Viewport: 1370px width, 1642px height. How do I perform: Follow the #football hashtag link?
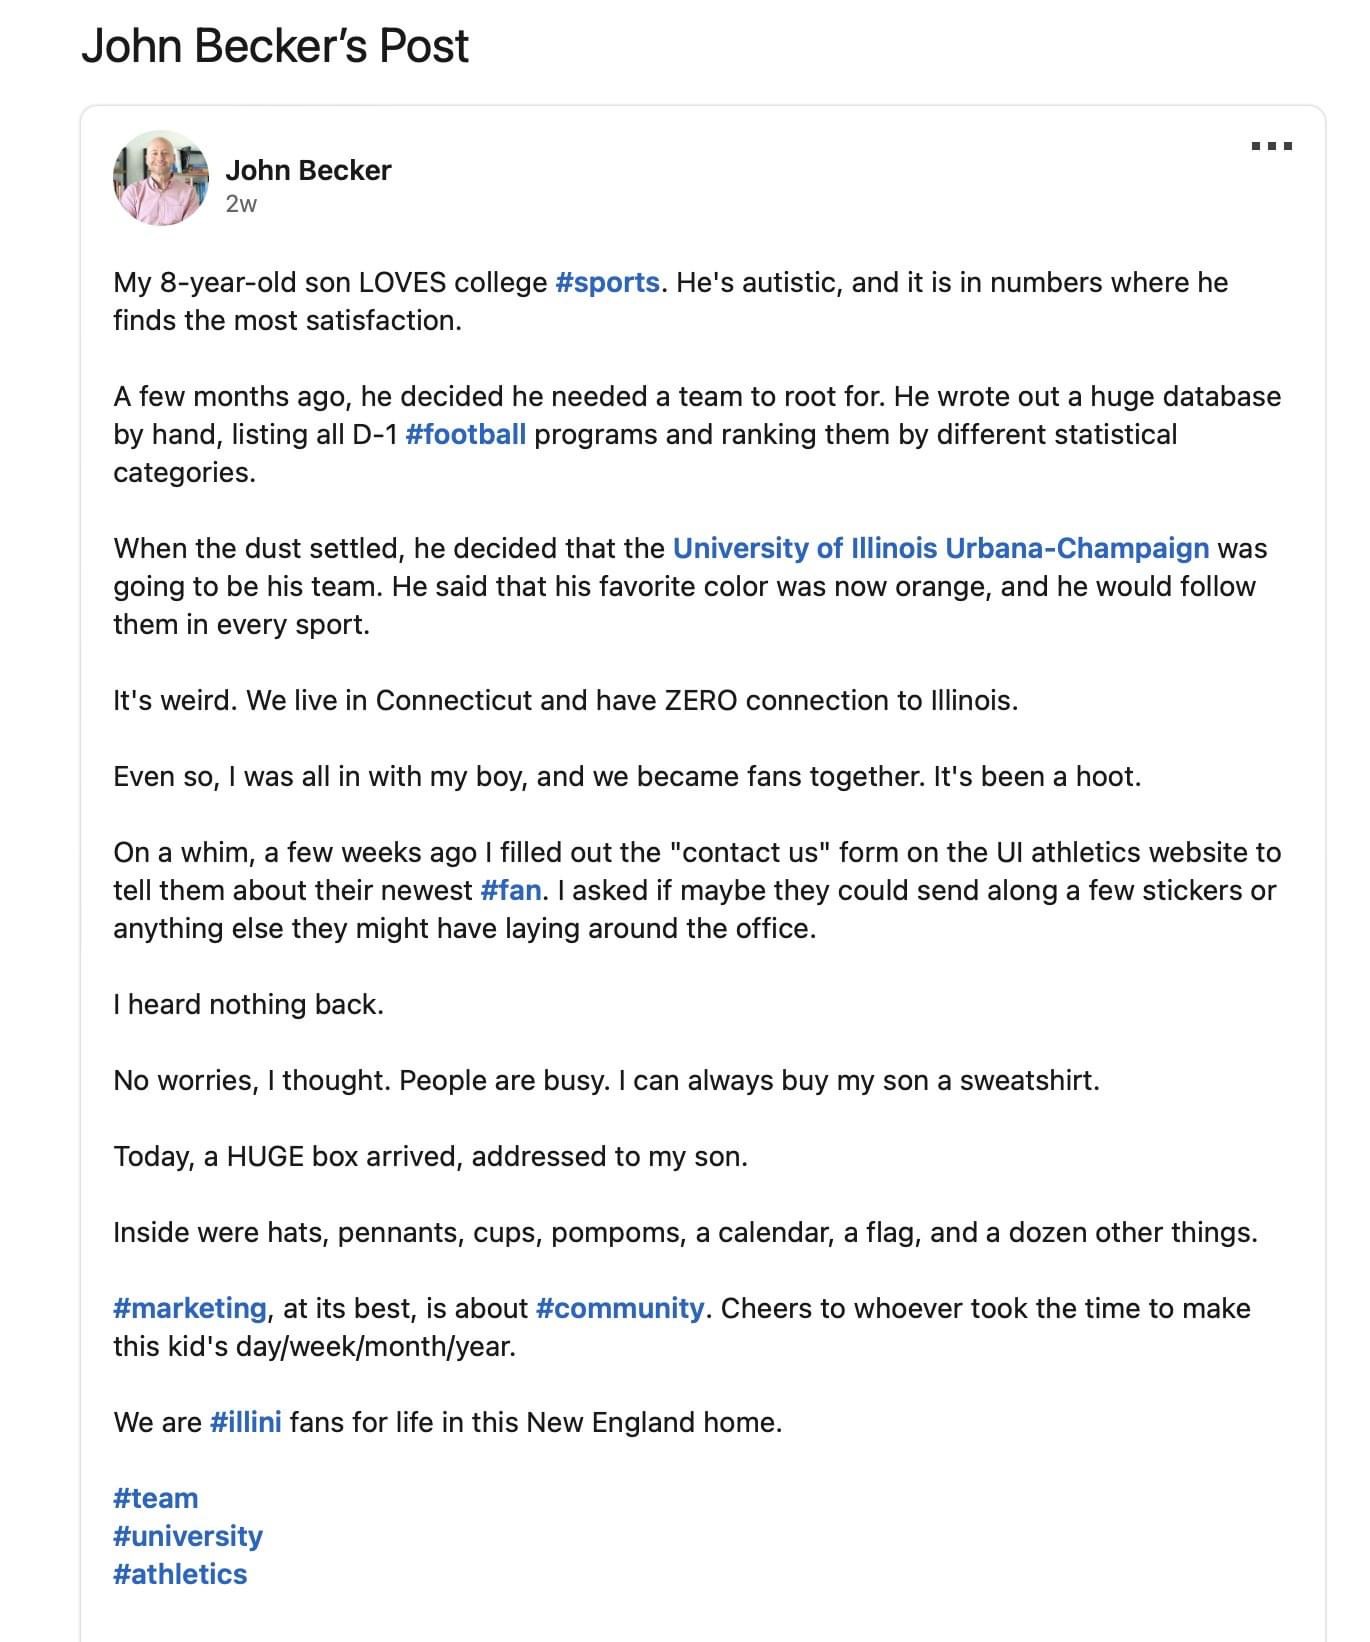[465, 434]
